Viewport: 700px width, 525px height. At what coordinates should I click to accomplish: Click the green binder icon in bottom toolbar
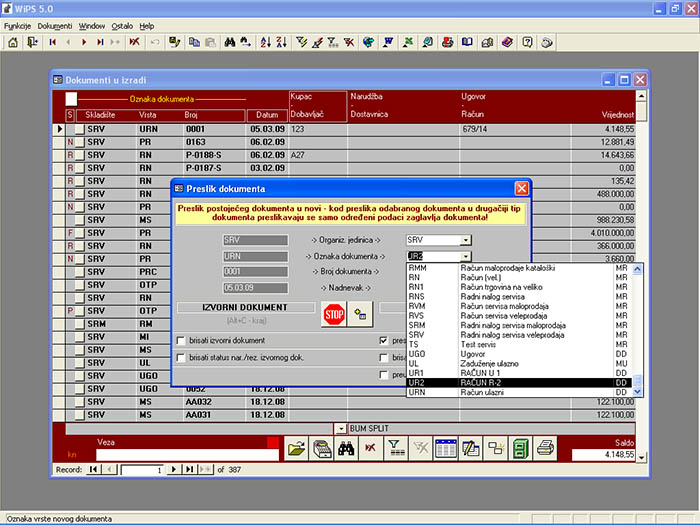tap(520, 447)
